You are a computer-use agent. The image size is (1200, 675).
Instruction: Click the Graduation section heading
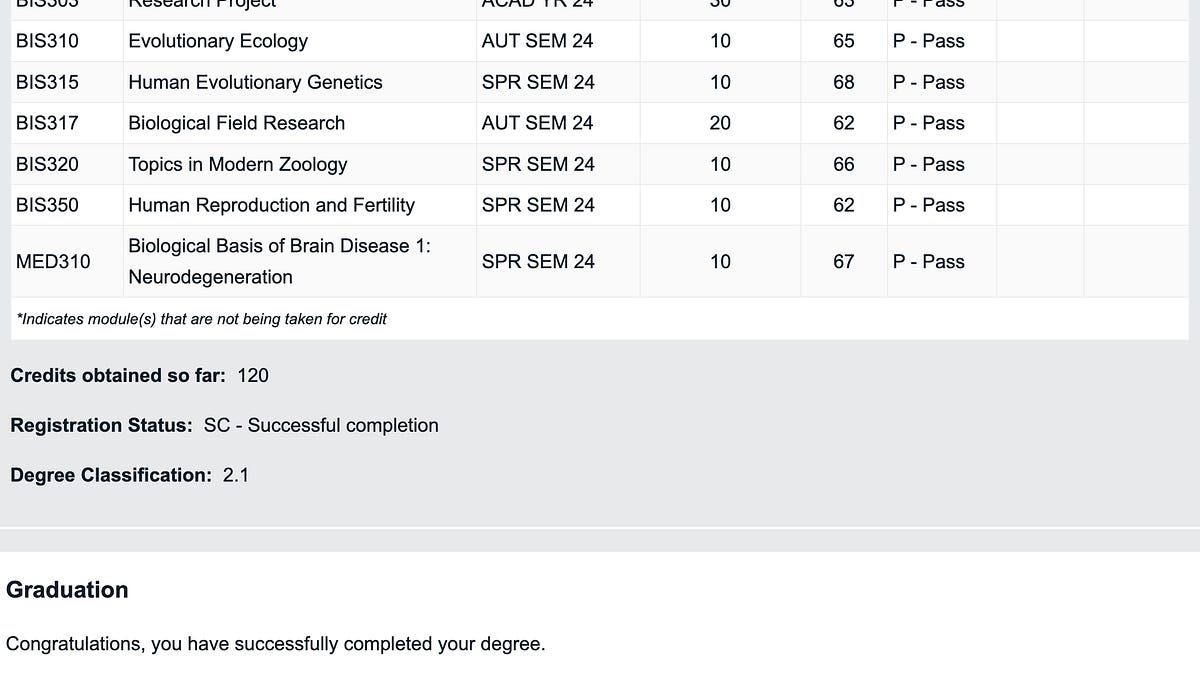[x=67, y=590]
